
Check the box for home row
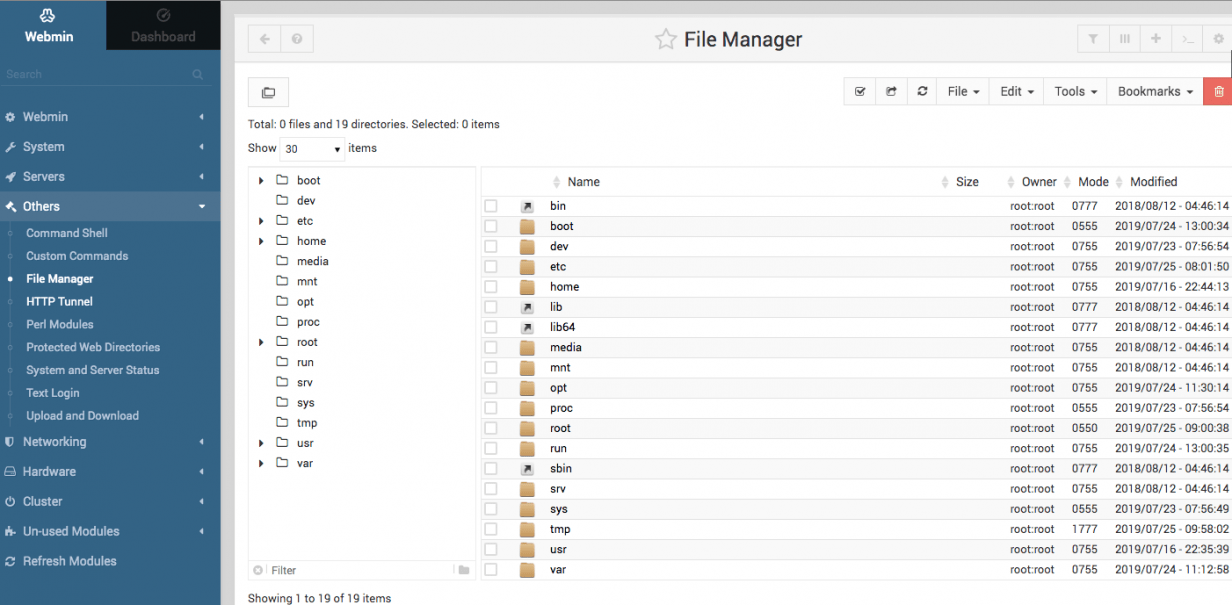[x=491, y=287]
